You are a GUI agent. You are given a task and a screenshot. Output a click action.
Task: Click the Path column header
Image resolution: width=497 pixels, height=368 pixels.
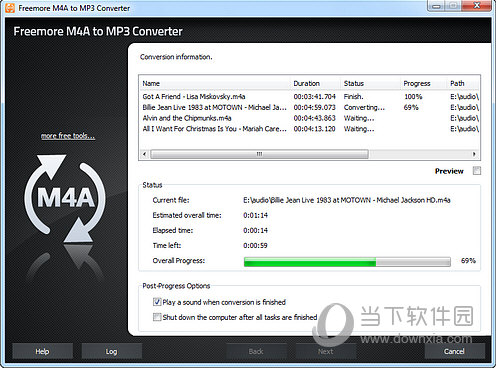(x=463, y=83)
